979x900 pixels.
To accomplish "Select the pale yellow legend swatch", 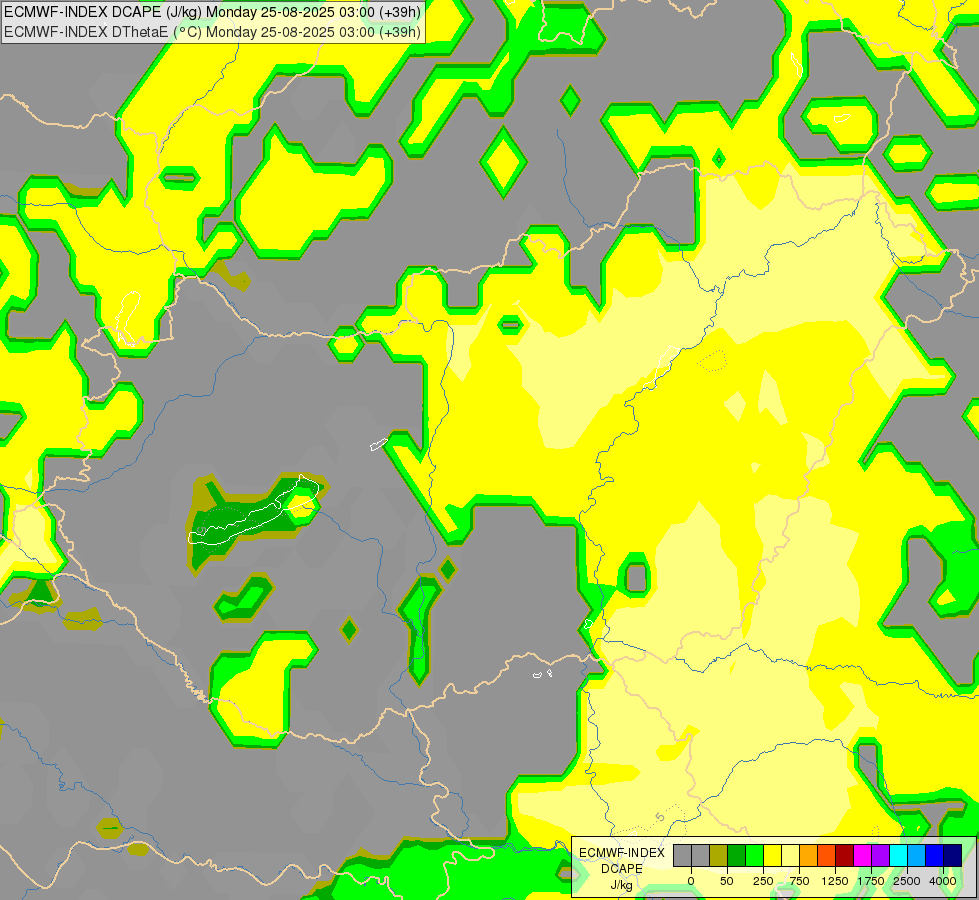I will (790, 855).
